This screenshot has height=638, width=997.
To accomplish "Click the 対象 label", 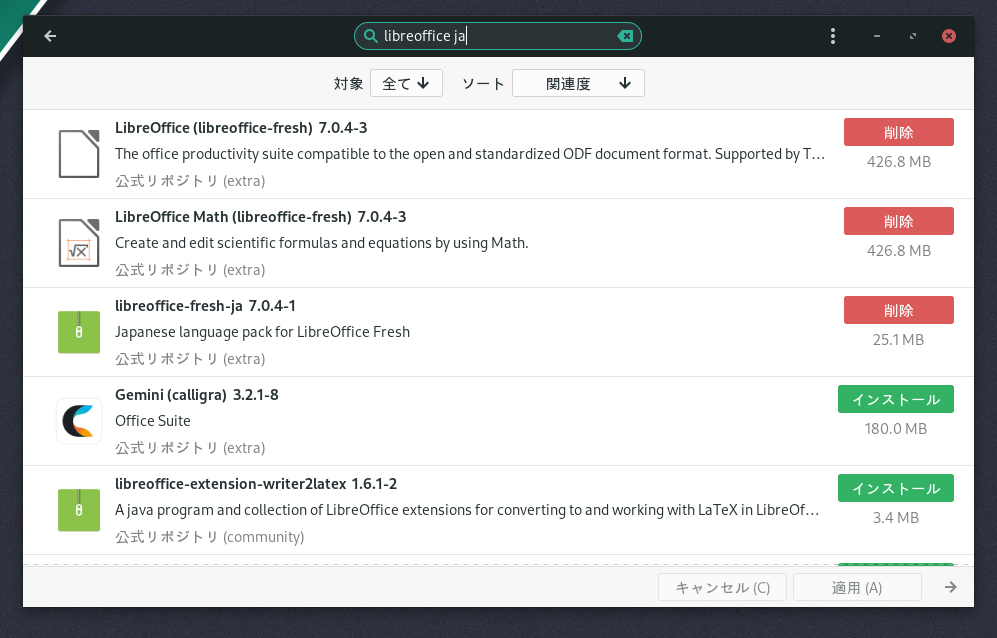I will 348,83.
